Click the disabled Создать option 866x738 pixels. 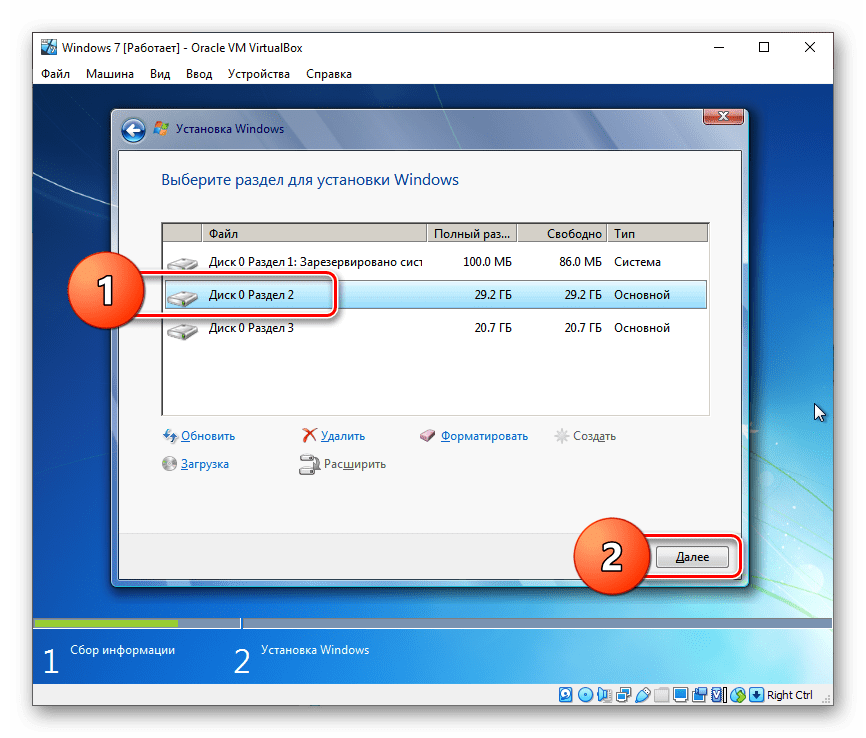[x=594, y=436]
